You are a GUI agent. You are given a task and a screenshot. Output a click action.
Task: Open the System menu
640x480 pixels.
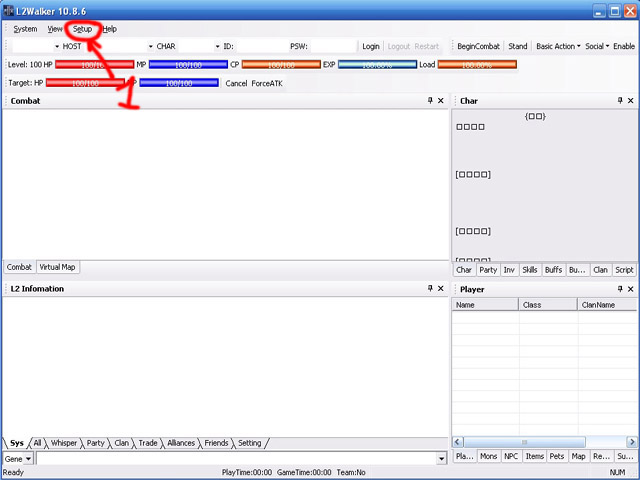click(x=25, y=29)
